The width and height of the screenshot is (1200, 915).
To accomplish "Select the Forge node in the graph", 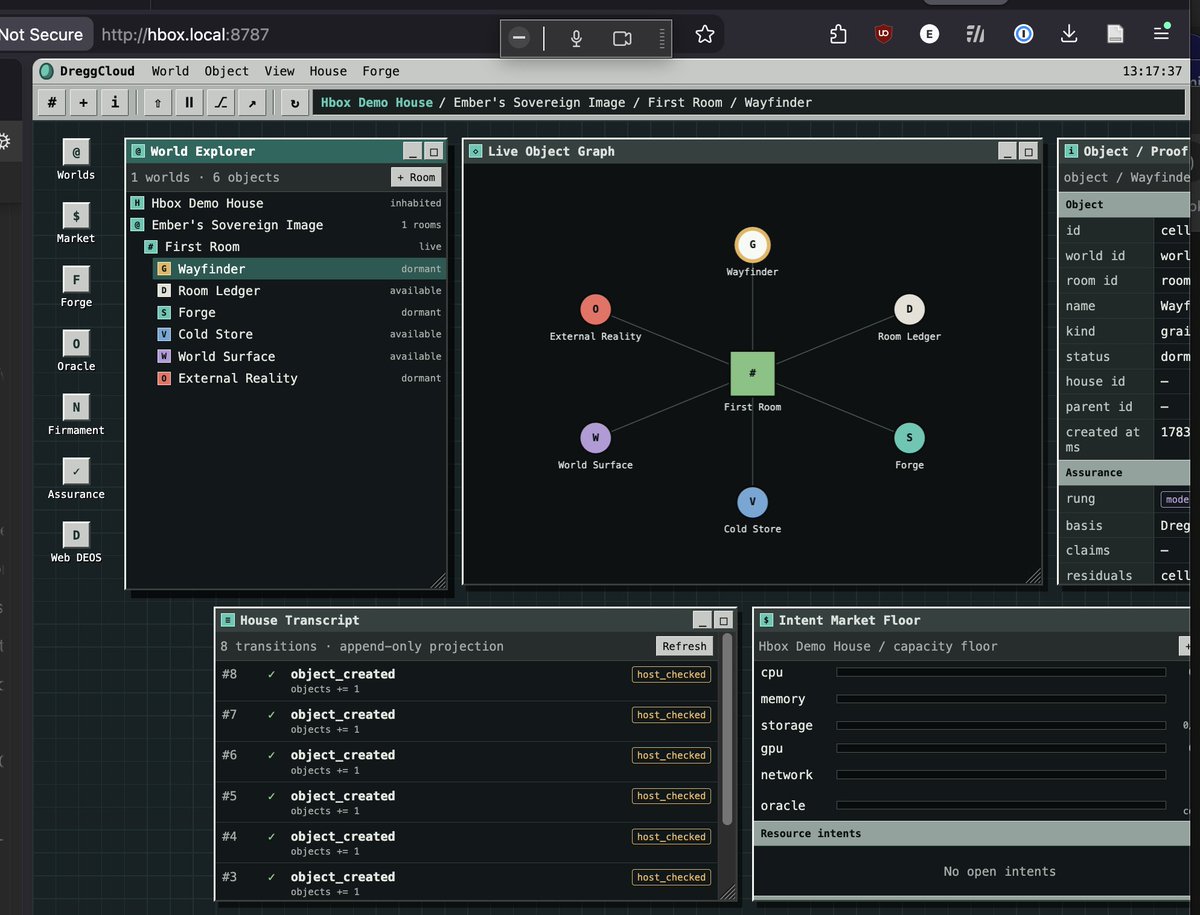I will [x=909, y=438].
